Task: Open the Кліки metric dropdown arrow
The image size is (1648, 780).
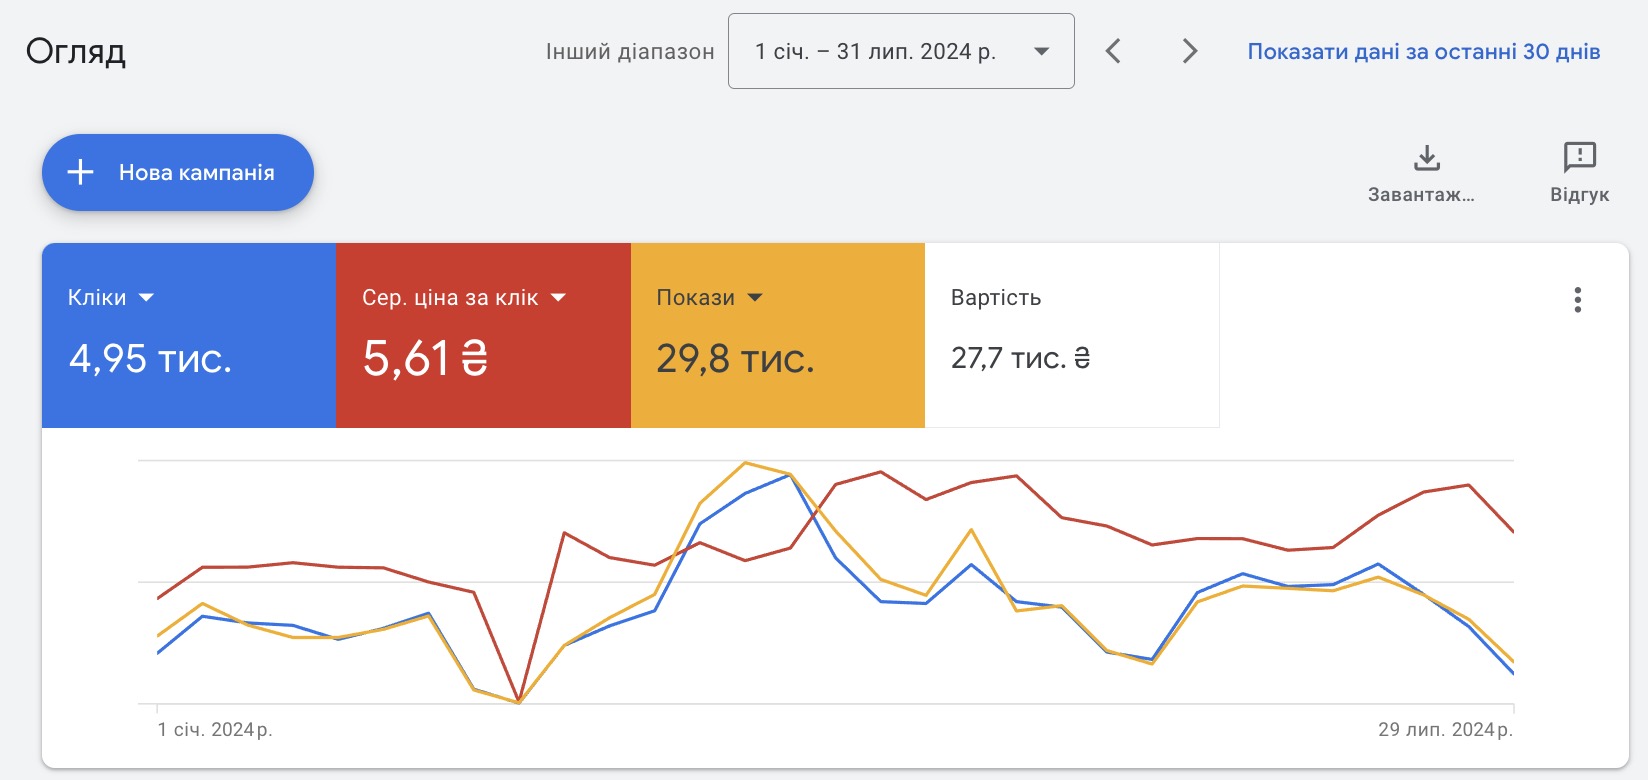Action: pos(147,298)
